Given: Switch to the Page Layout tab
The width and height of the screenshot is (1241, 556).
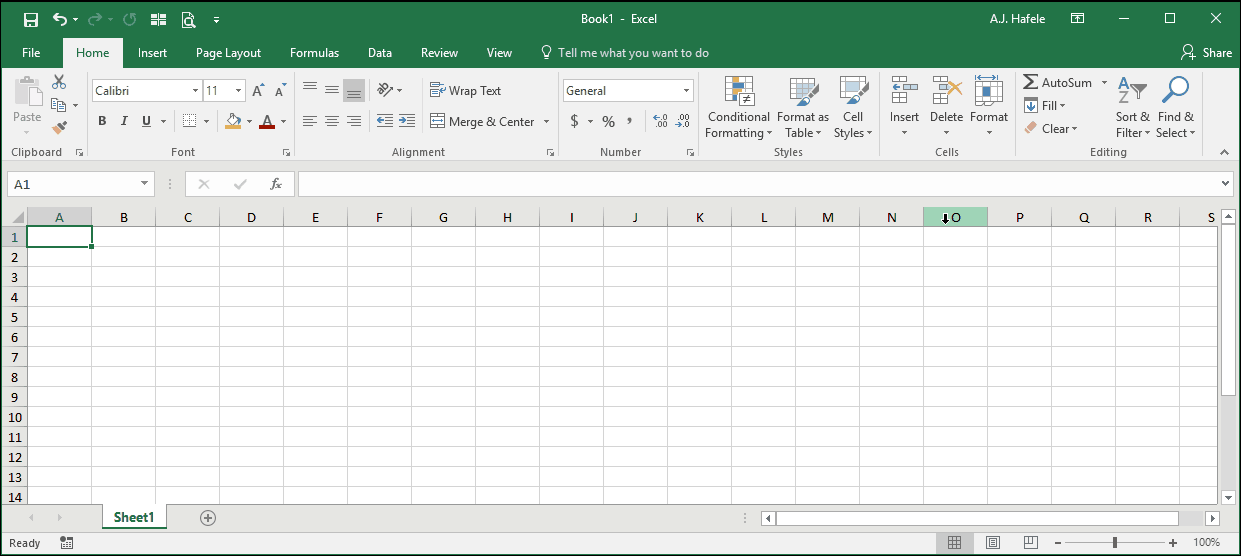Looking at the screenshot, I should pos(228,53).
